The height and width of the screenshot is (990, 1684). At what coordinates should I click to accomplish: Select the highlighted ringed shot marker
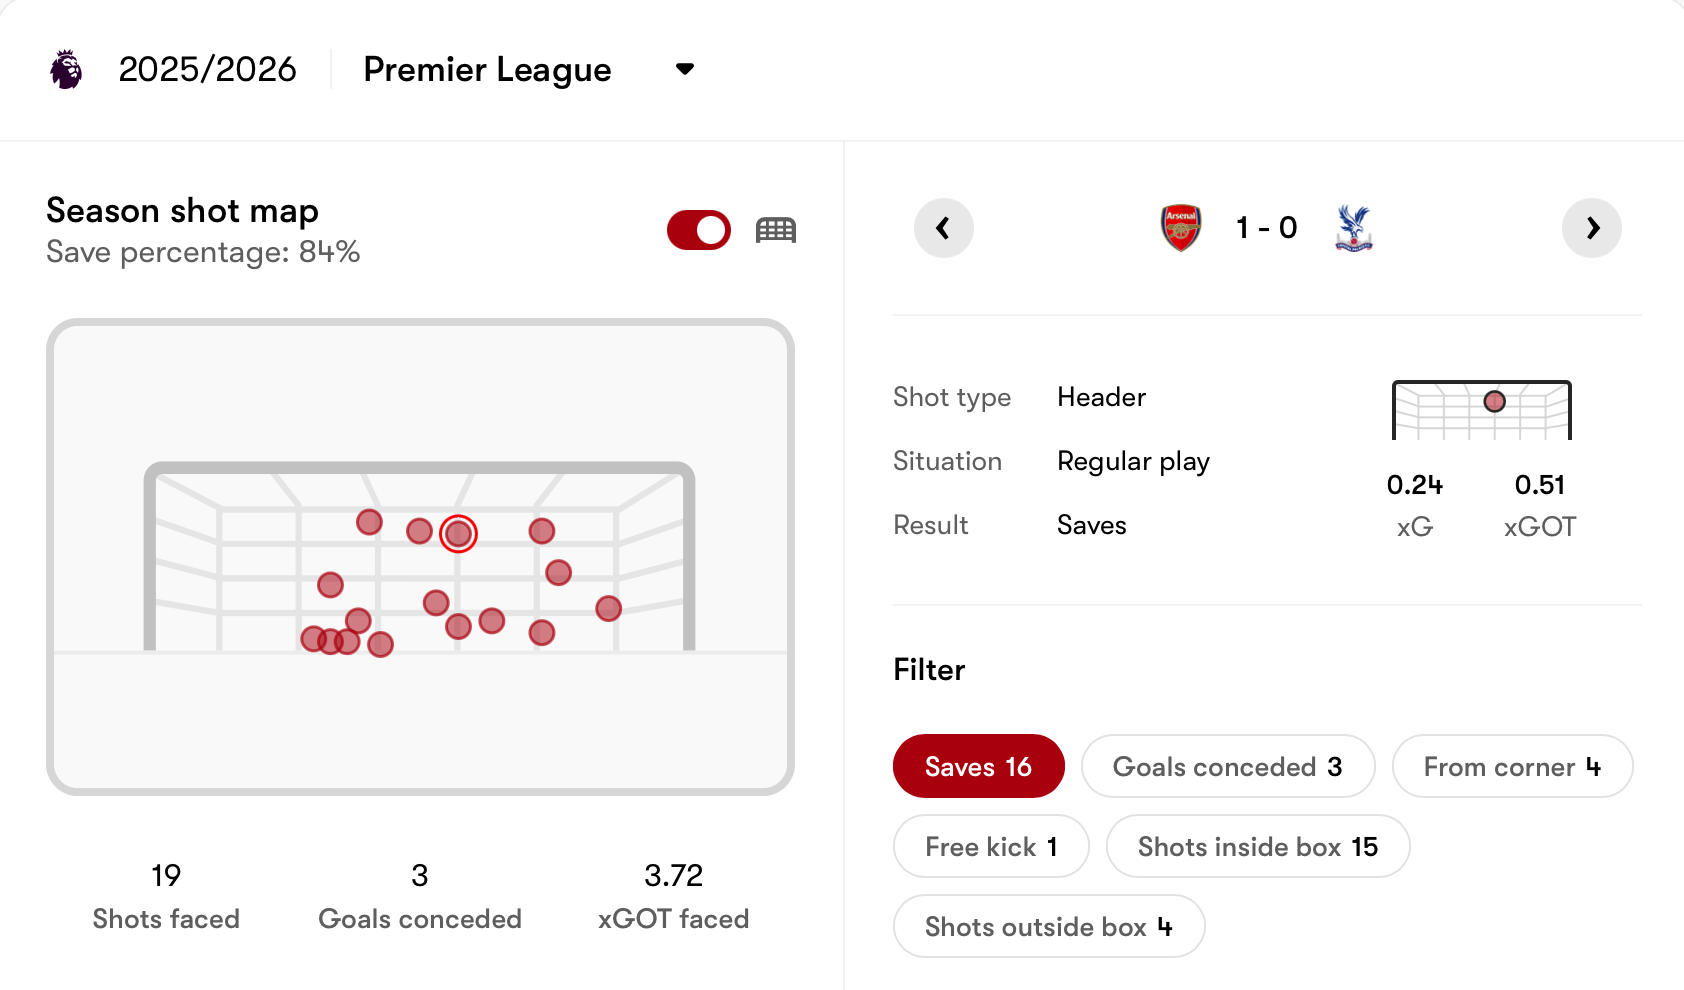click(458, 534)
